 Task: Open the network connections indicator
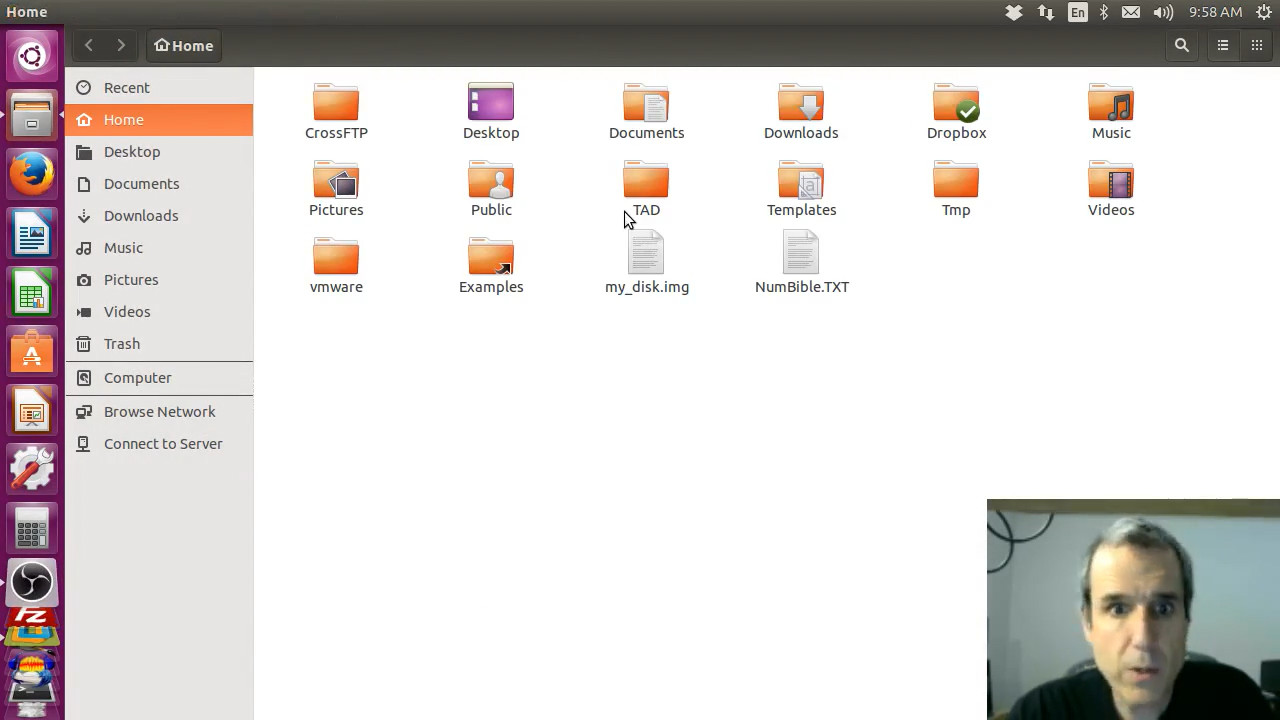1046,12
